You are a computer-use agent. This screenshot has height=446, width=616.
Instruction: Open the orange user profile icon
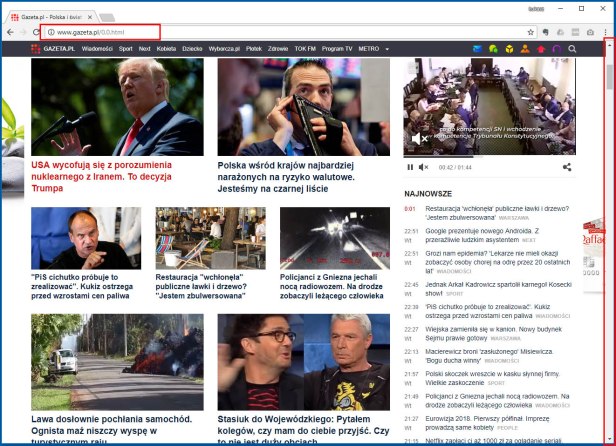coord(525,49)
